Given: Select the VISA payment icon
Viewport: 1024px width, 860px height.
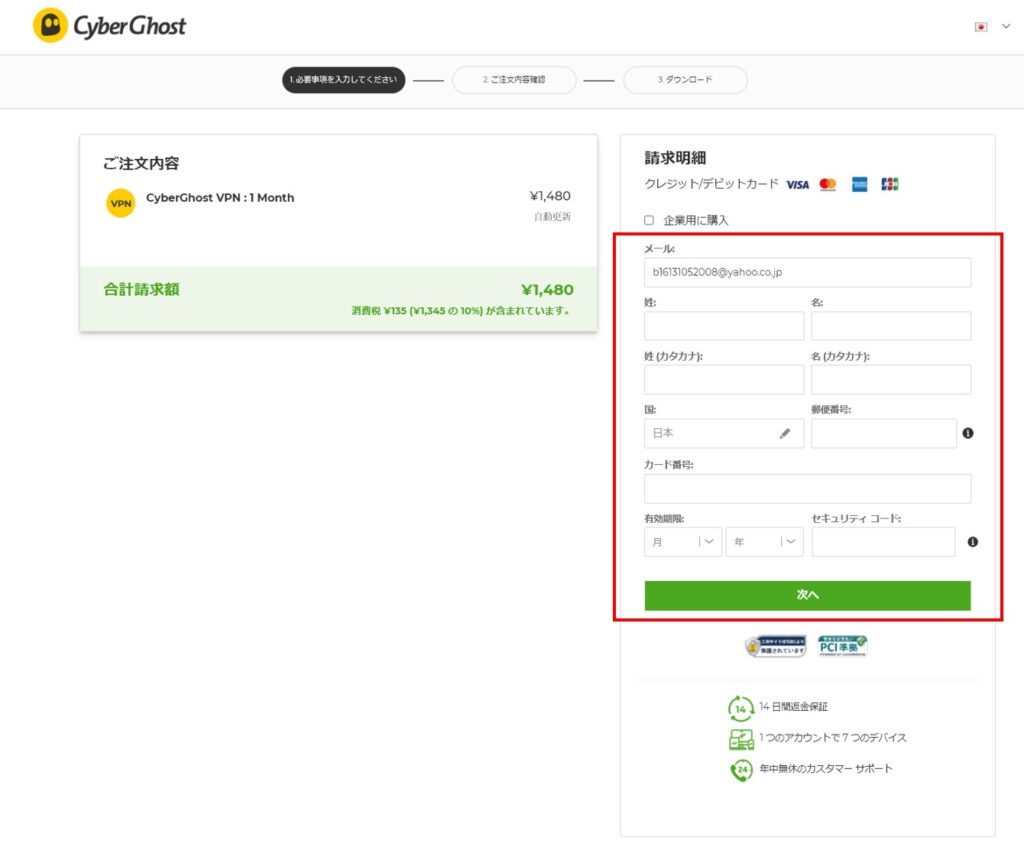Looking at the screenshot, I should coord(797,184).
